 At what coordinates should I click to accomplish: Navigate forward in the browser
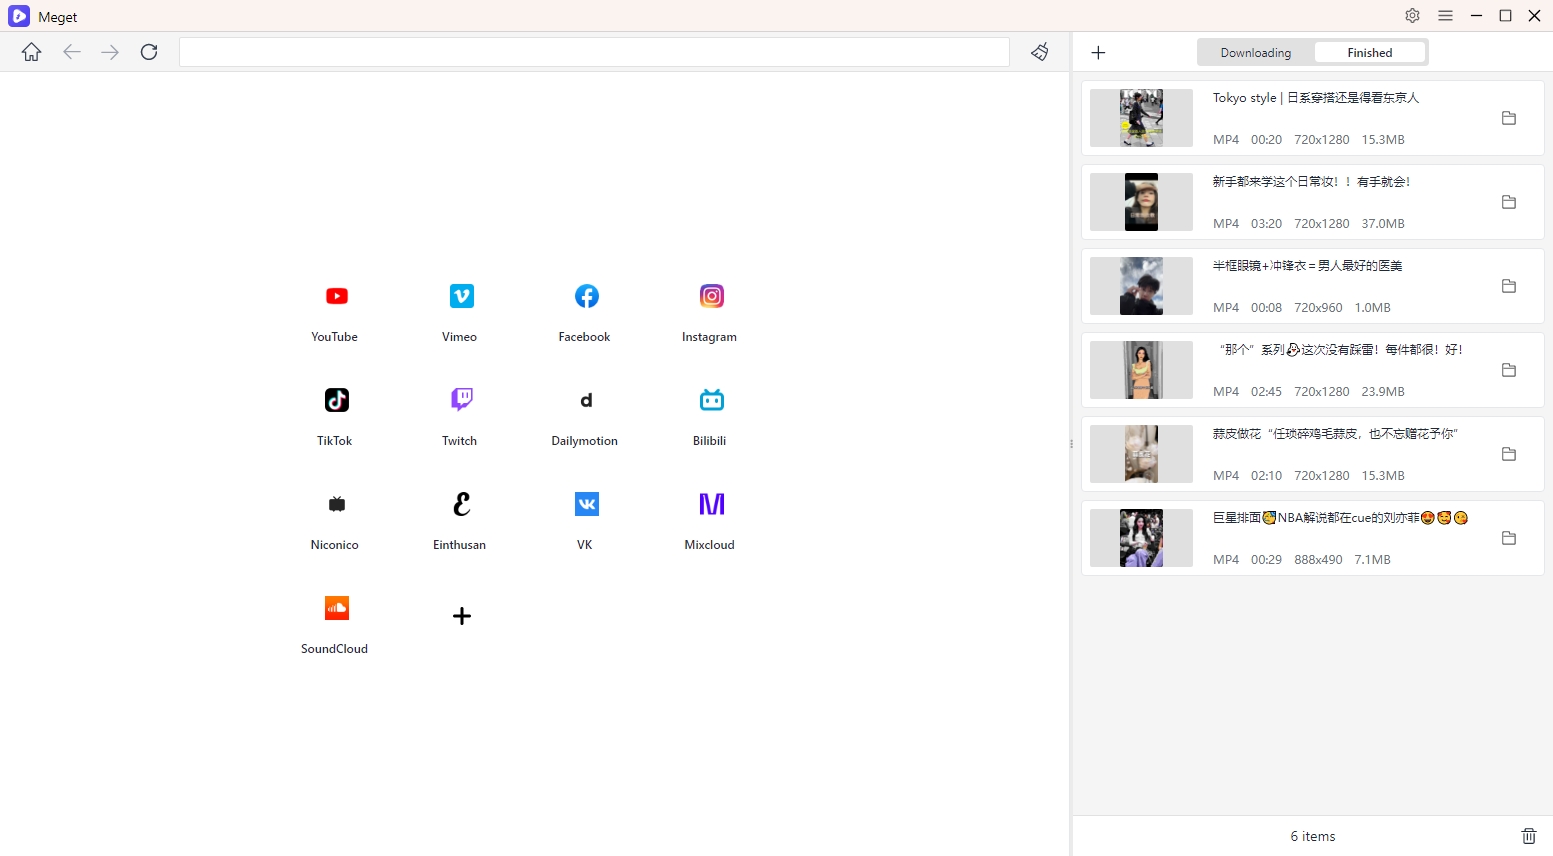110,52
